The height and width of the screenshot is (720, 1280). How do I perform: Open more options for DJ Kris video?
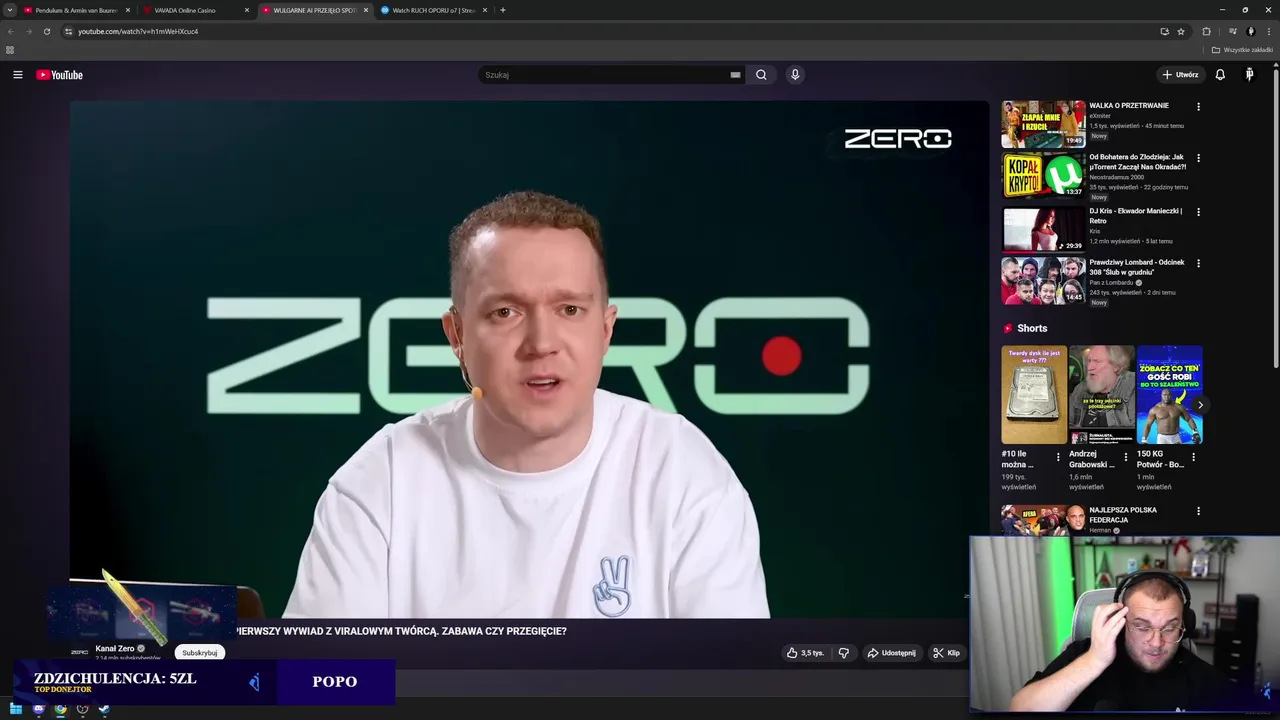[x=1198, y=212]
